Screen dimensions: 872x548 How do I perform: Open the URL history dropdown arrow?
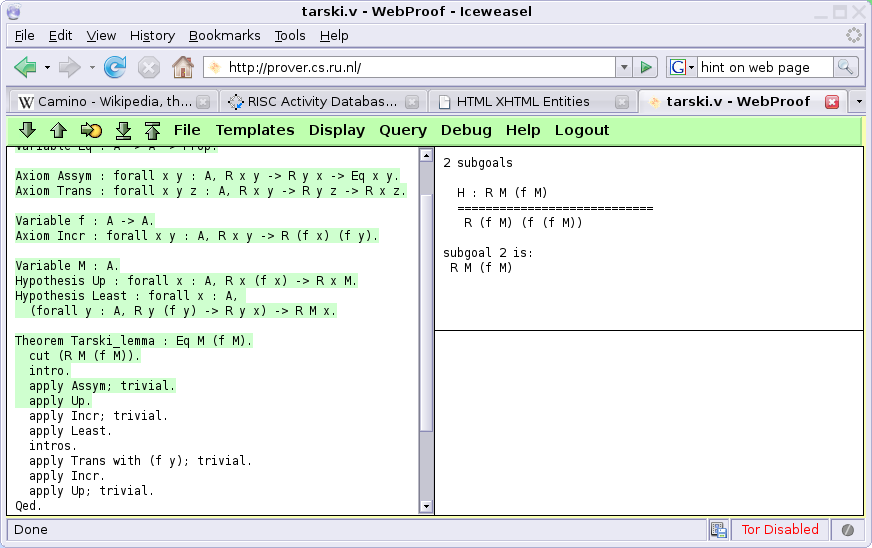(x=624, y=68)
